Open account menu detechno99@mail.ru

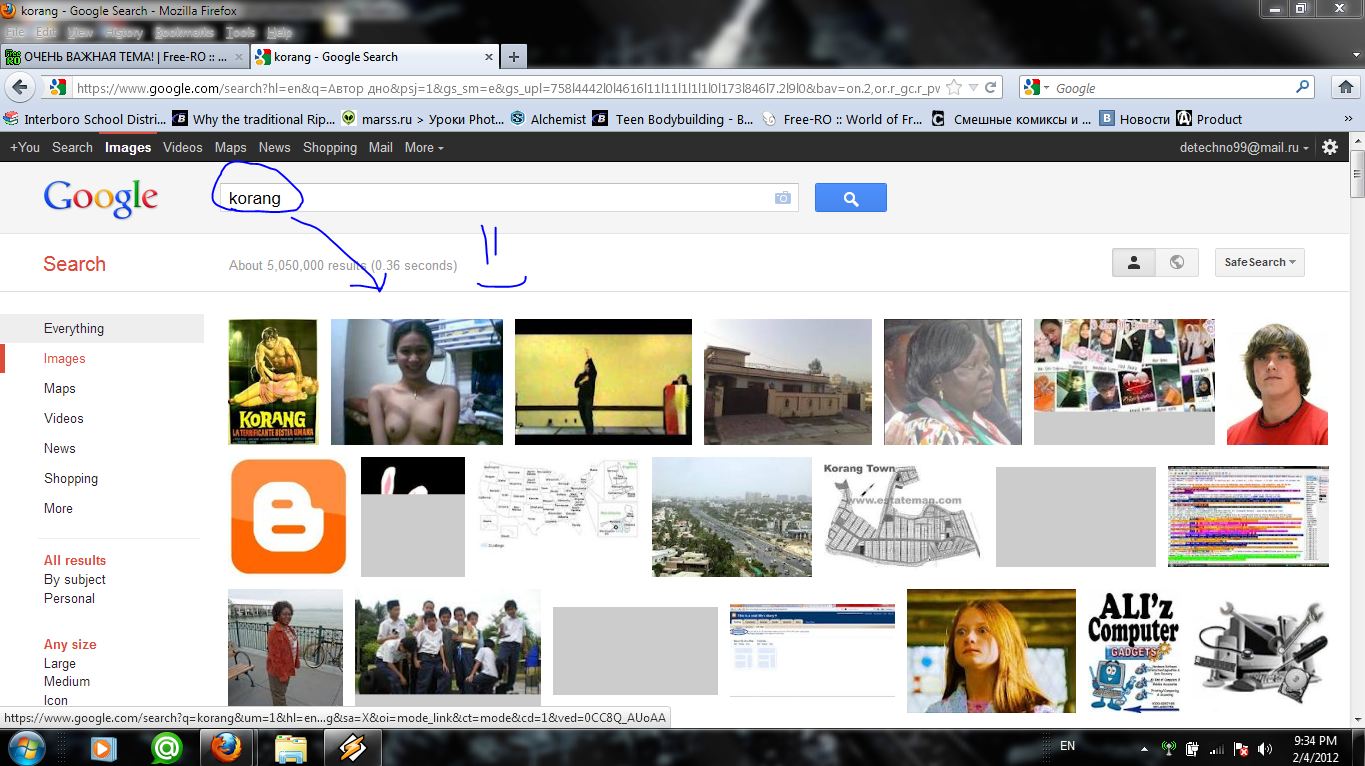tap(1245, 147)
